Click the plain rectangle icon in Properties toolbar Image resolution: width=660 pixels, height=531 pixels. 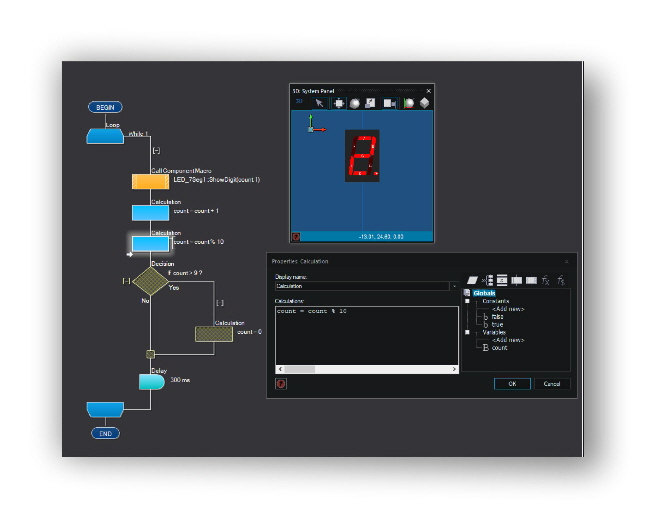coord(531,280)
